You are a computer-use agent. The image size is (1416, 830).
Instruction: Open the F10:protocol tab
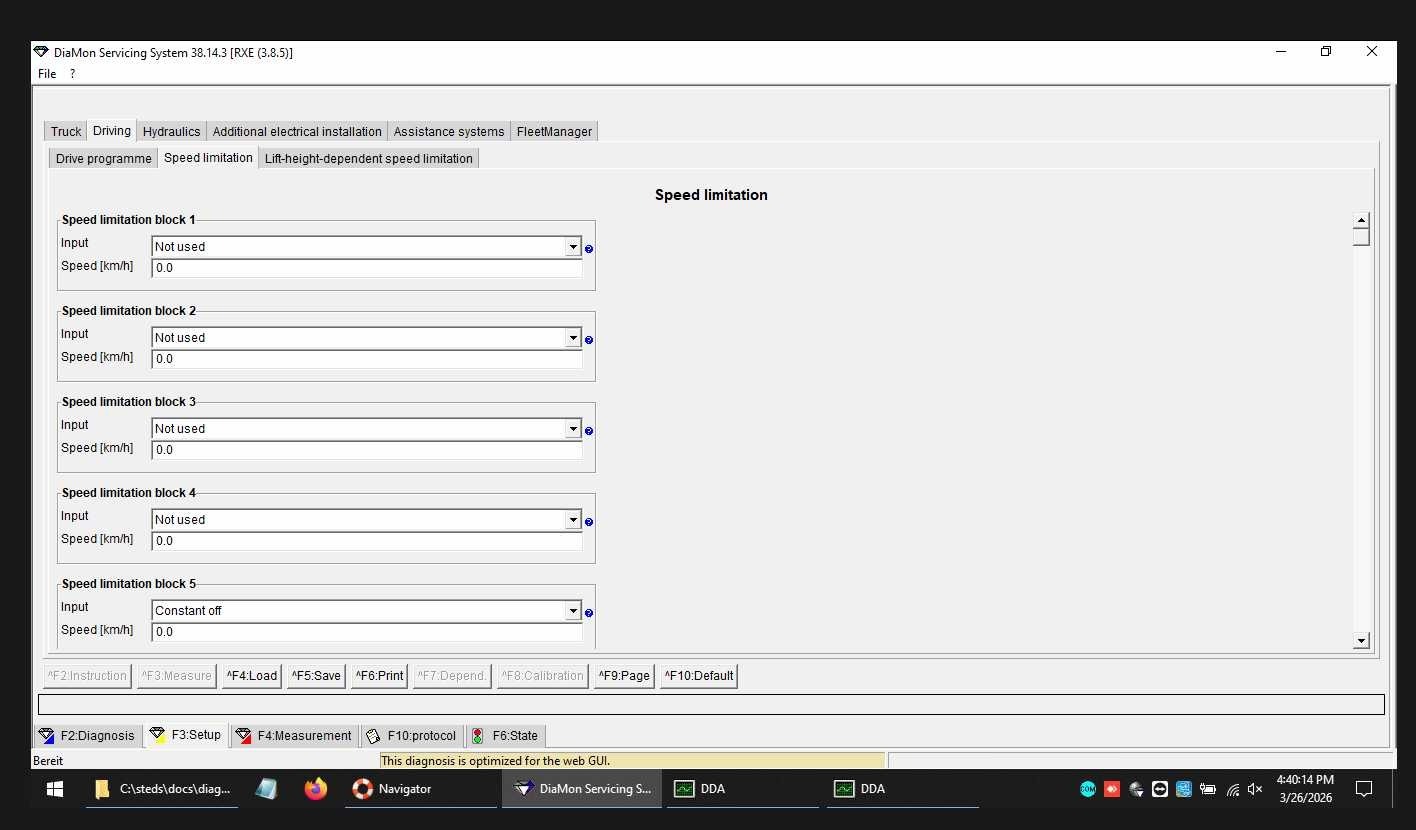click(x=412, y=736)
